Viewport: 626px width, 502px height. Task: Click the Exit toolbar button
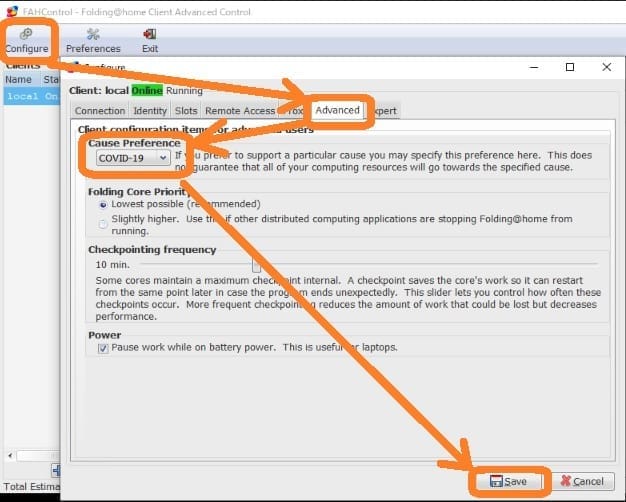click(x=150, y=41)
